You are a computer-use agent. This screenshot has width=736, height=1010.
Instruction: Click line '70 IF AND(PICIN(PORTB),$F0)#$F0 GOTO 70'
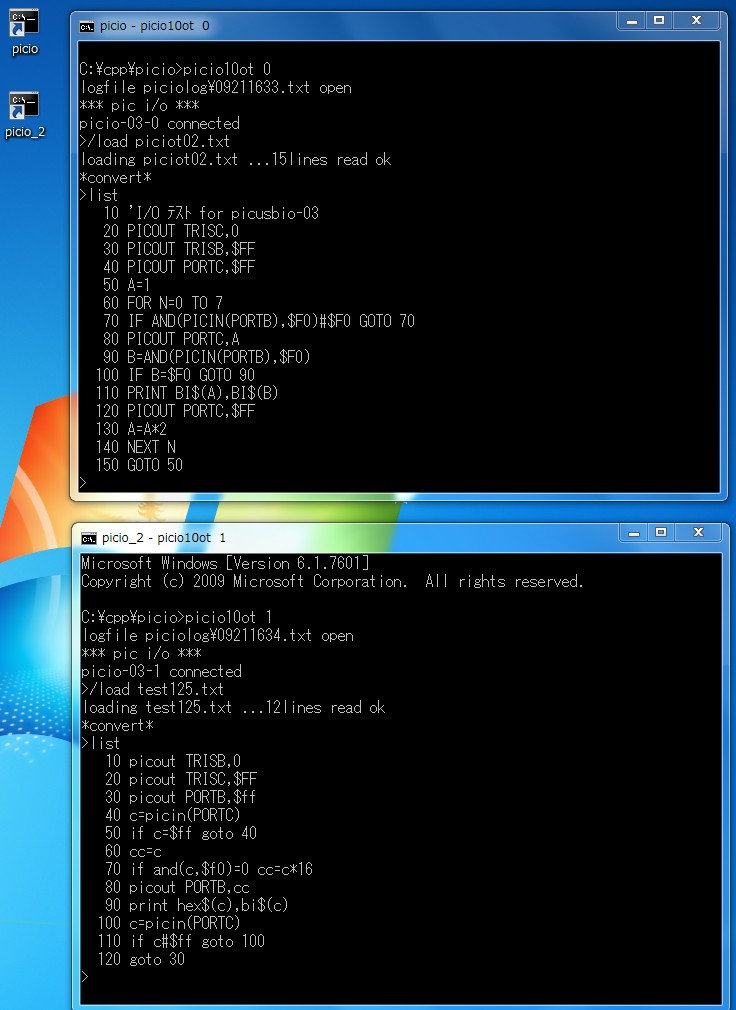(x=259, y=321)
